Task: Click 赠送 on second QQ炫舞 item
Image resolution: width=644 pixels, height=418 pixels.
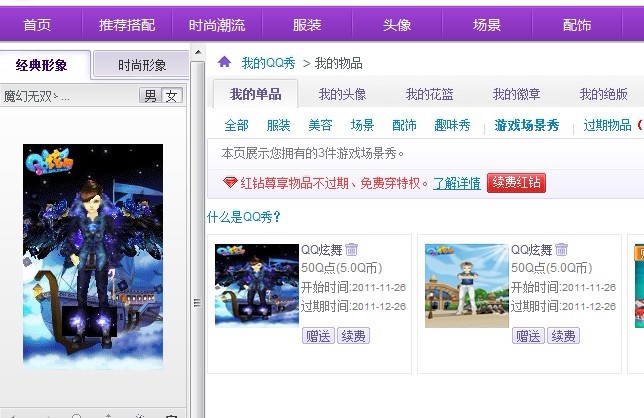Action: coord(528,336)
